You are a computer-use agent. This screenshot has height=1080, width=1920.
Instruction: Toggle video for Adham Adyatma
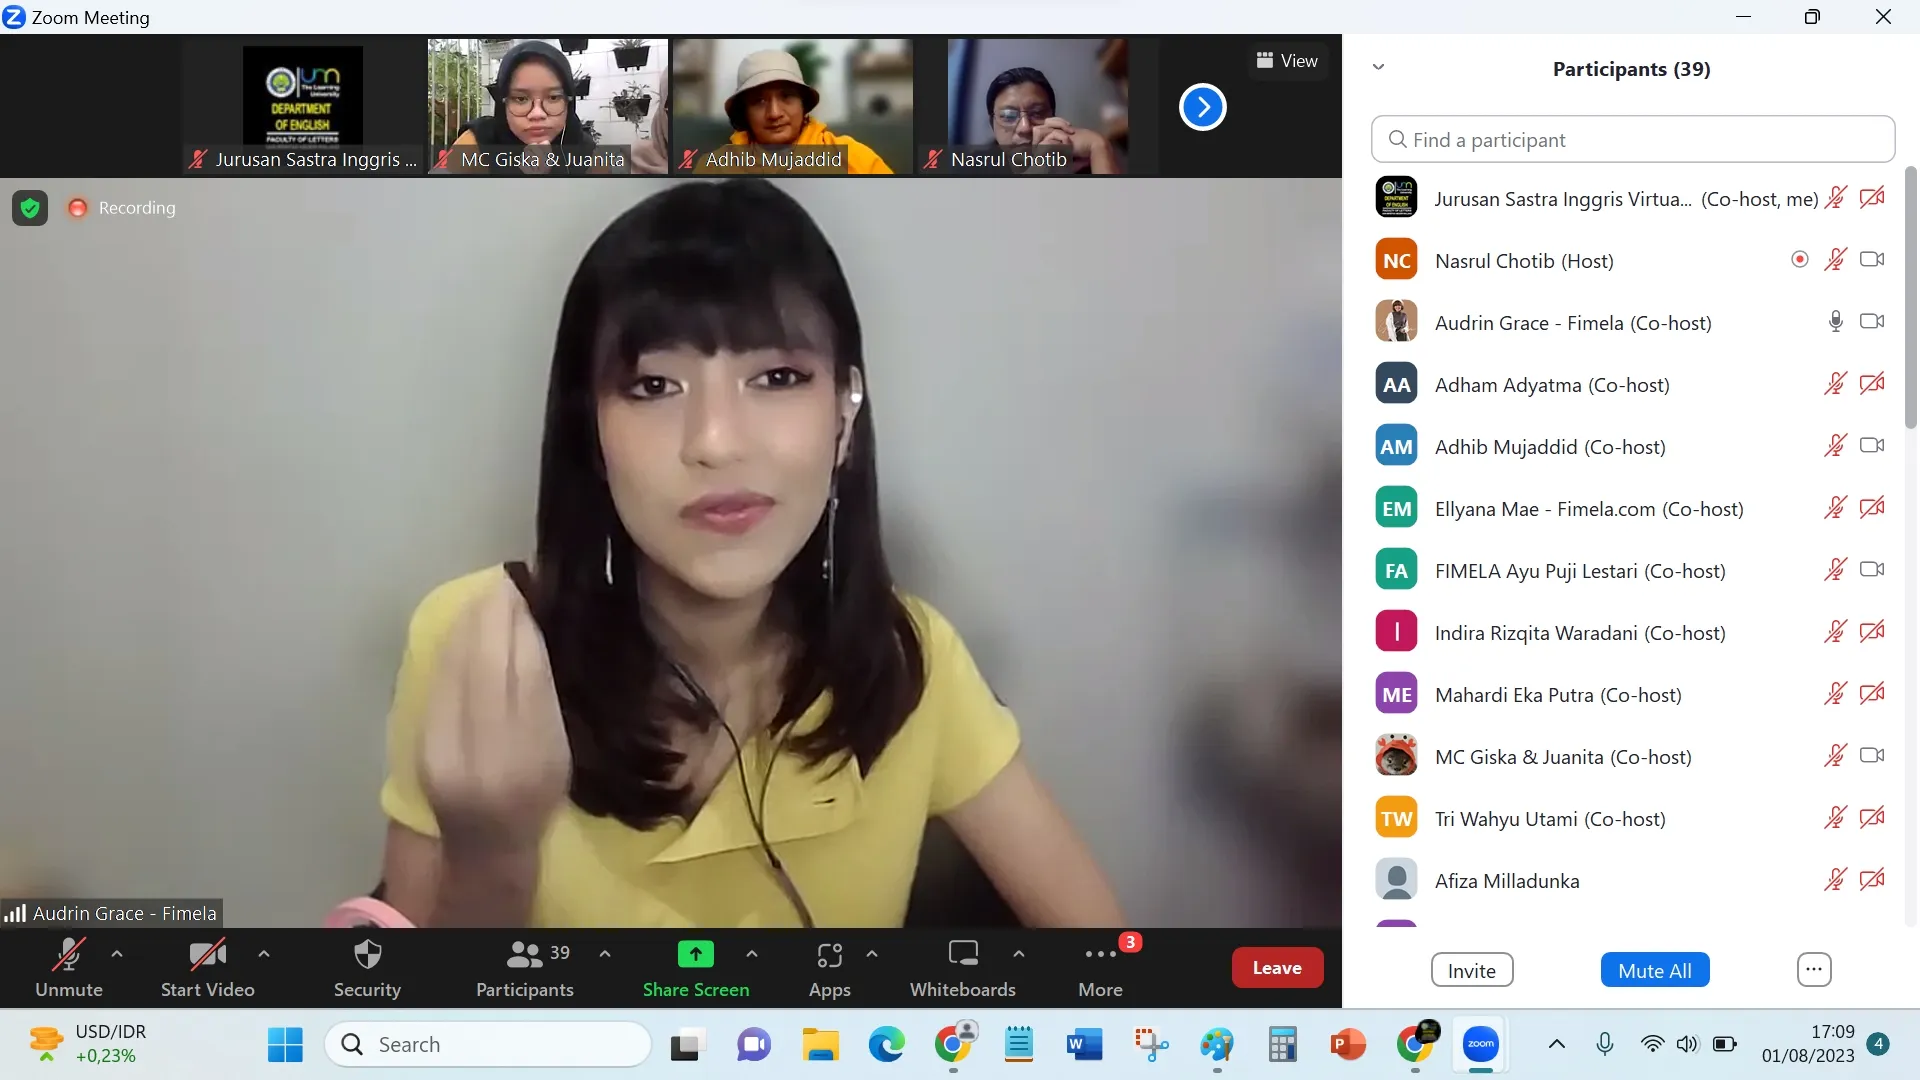click(x=1872, y=384)
